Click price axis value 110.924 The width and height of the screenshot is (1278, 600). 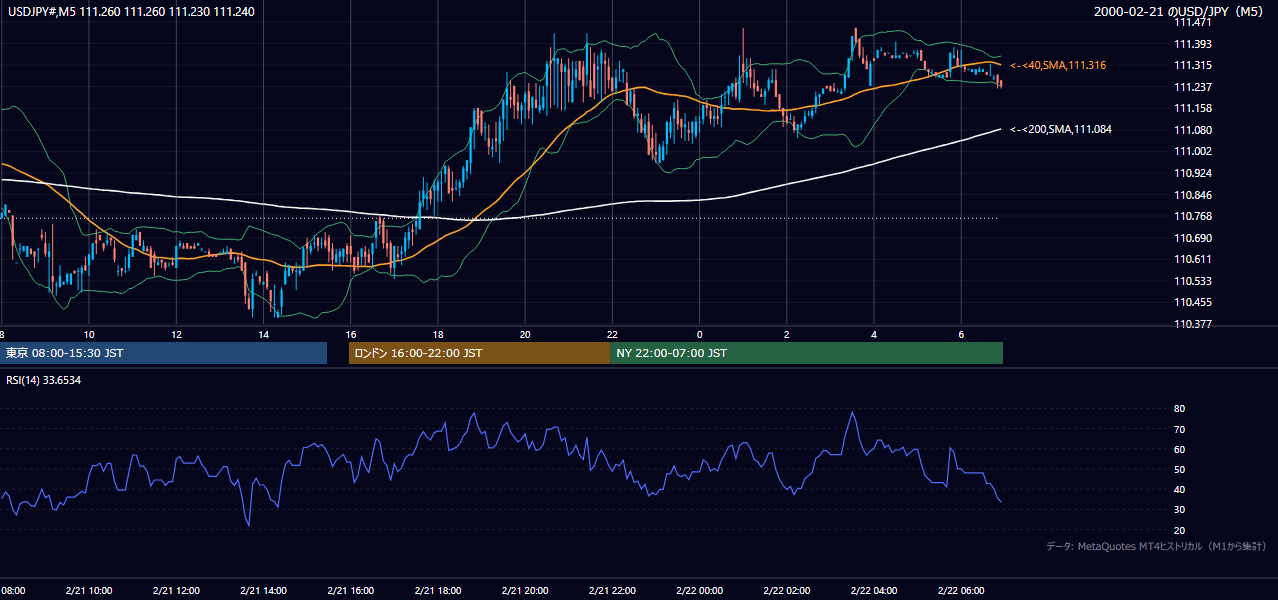coord(1193,173)
